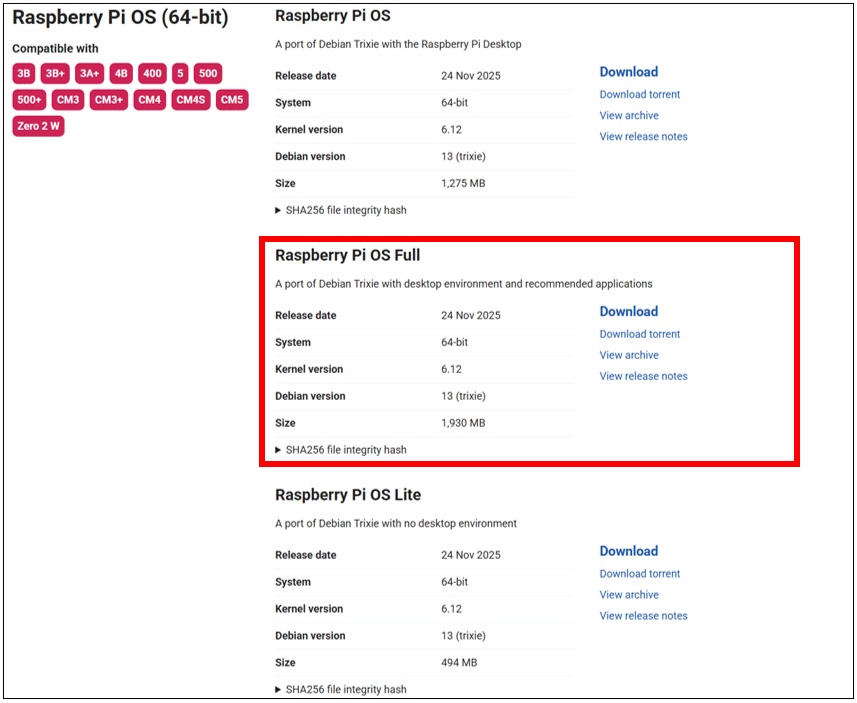Open release notes for Raspberry Pi OS Lite

[643, 616]
